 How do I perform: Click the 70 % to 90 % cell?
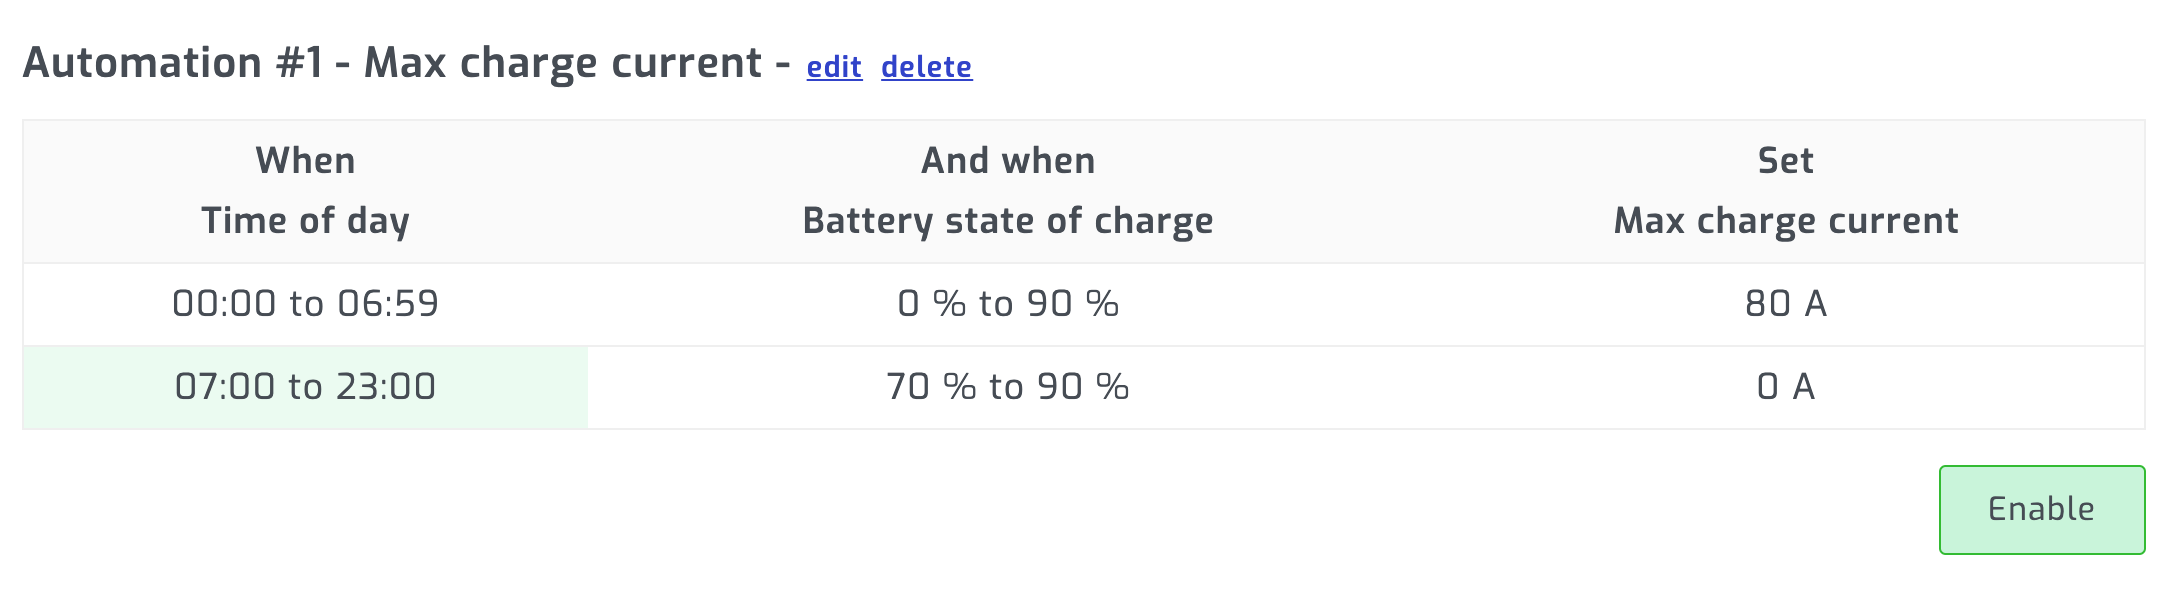(x=1008, y=387)
